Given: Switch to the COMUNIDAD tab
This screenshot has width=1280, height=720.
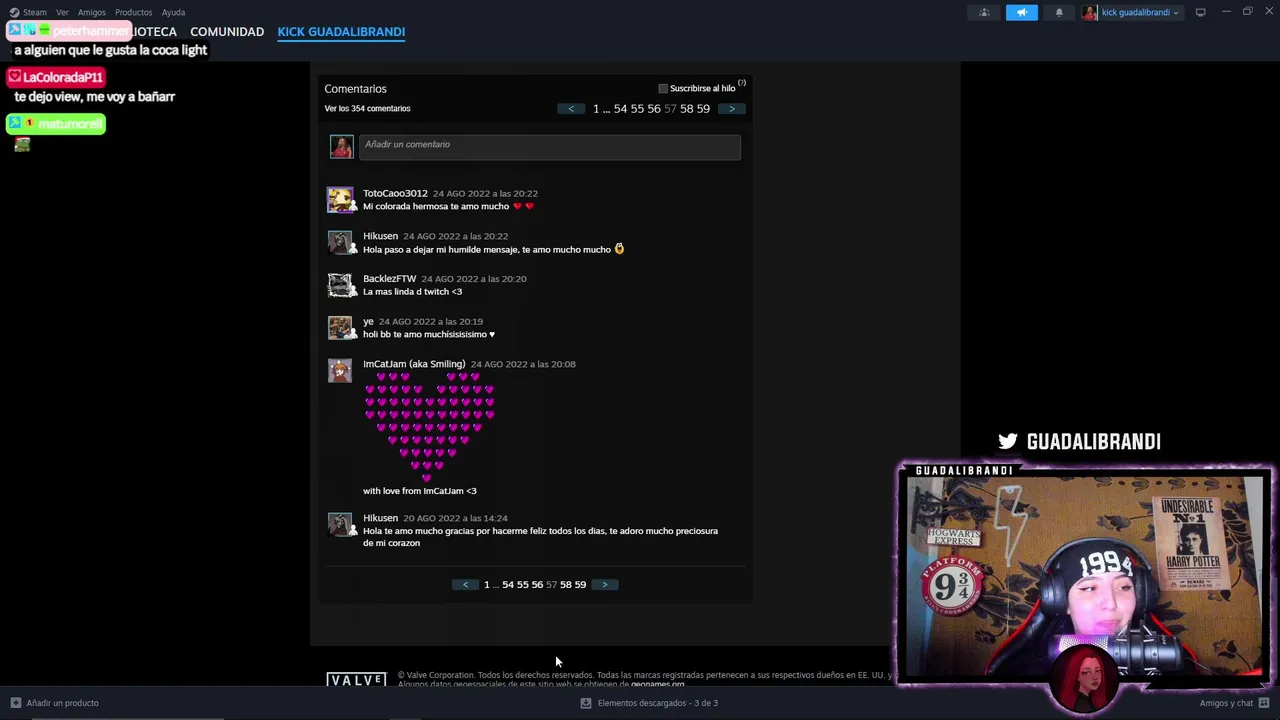Looking at the screenshot, I should [x=227, y=32].
